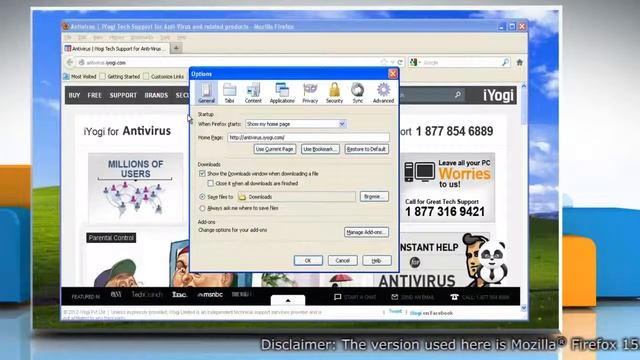Image resolution: width=640 pixels, height=360 pixels.
Task: Click the Tweet link in footer
Action: [395, 311]
